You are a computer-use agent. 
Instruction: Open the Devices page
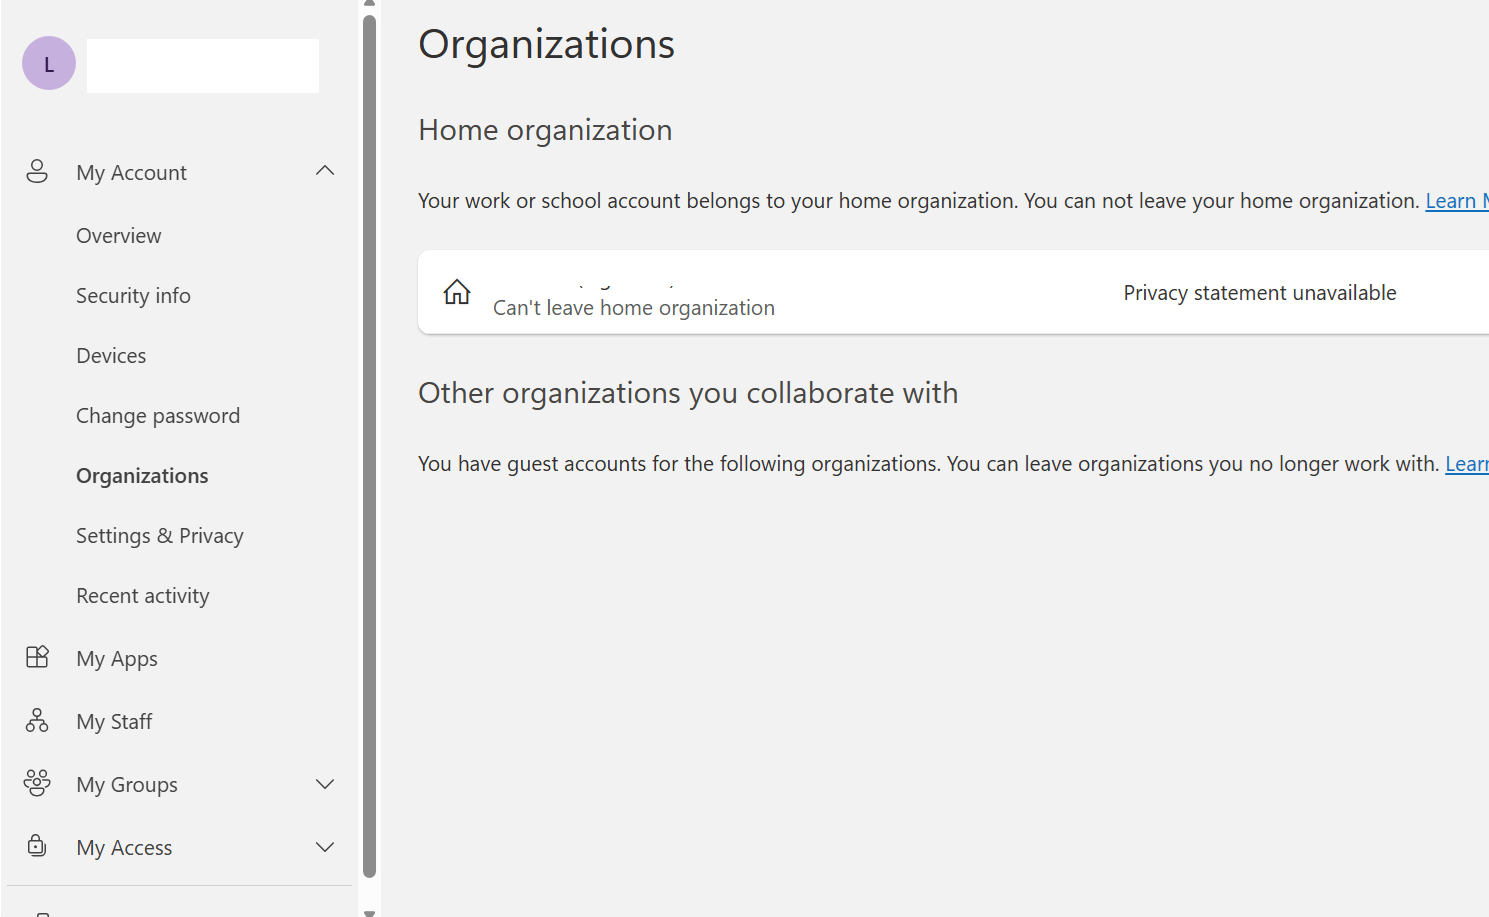click(x=111, y=356)
